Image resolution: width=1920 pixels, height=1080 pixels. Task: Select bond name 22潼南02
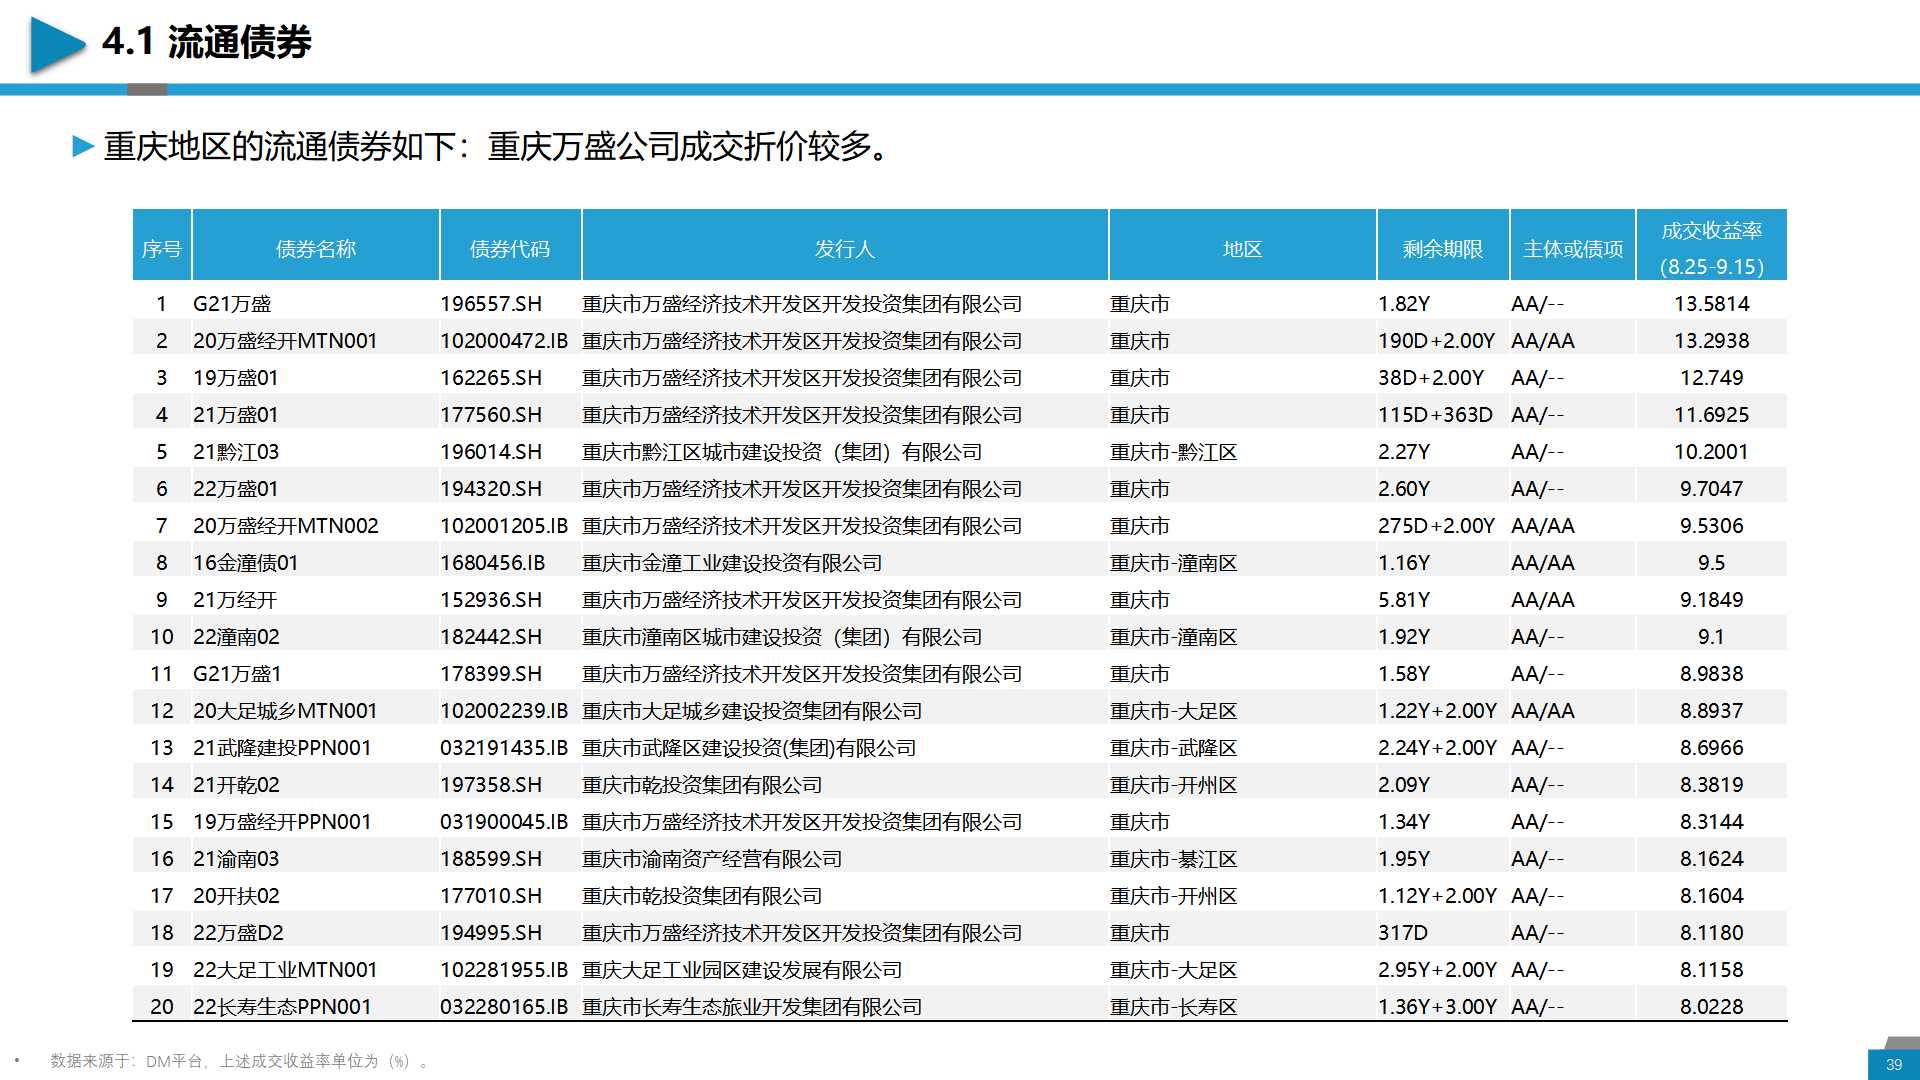(236, 637)
